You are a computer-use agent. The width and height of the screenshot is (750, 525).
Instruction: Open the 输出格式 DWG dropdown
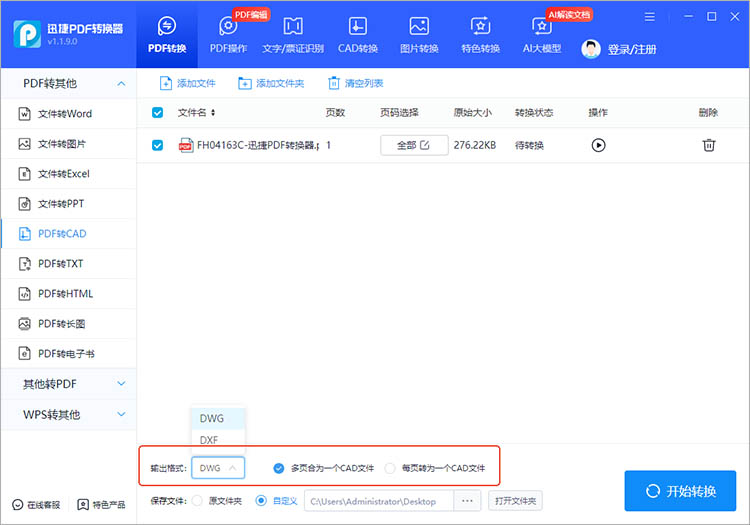[218, 468]
